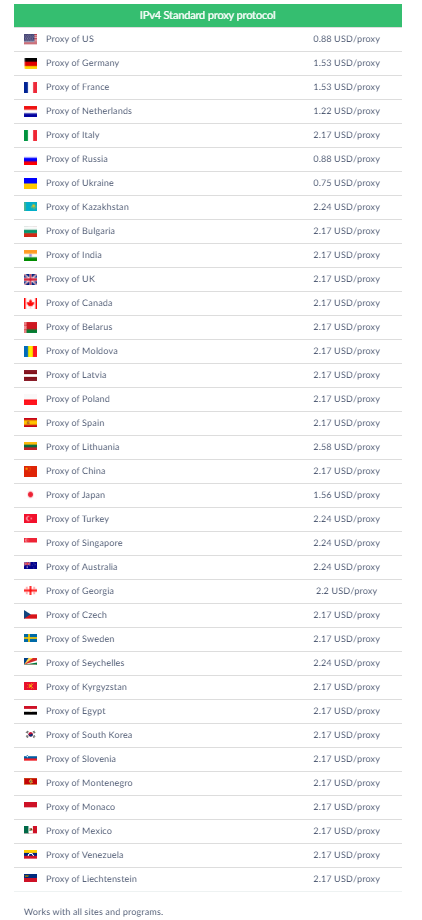Click the Canada flag icon
Viewport: 422px width, 920px height.
[x=31, y=303]
